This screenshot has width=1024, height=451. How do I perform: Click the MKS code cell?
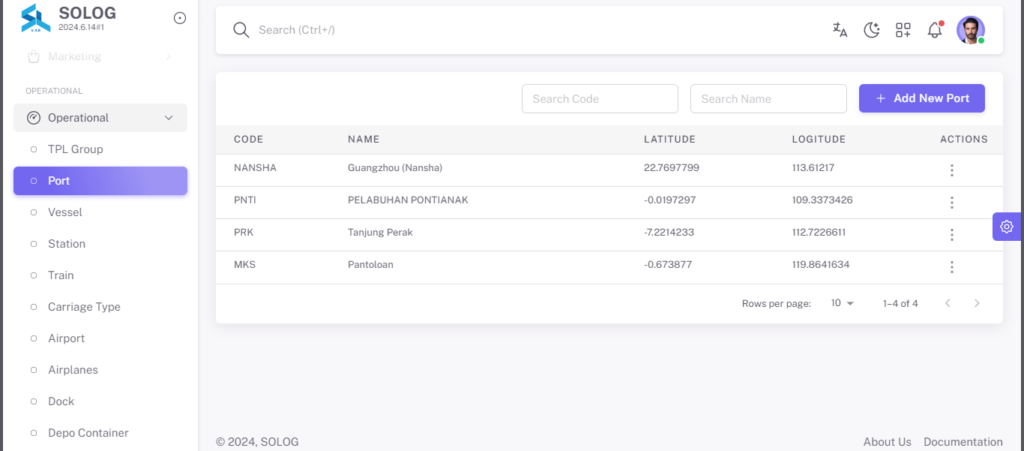pyautogui.click(x=244, y=264)
